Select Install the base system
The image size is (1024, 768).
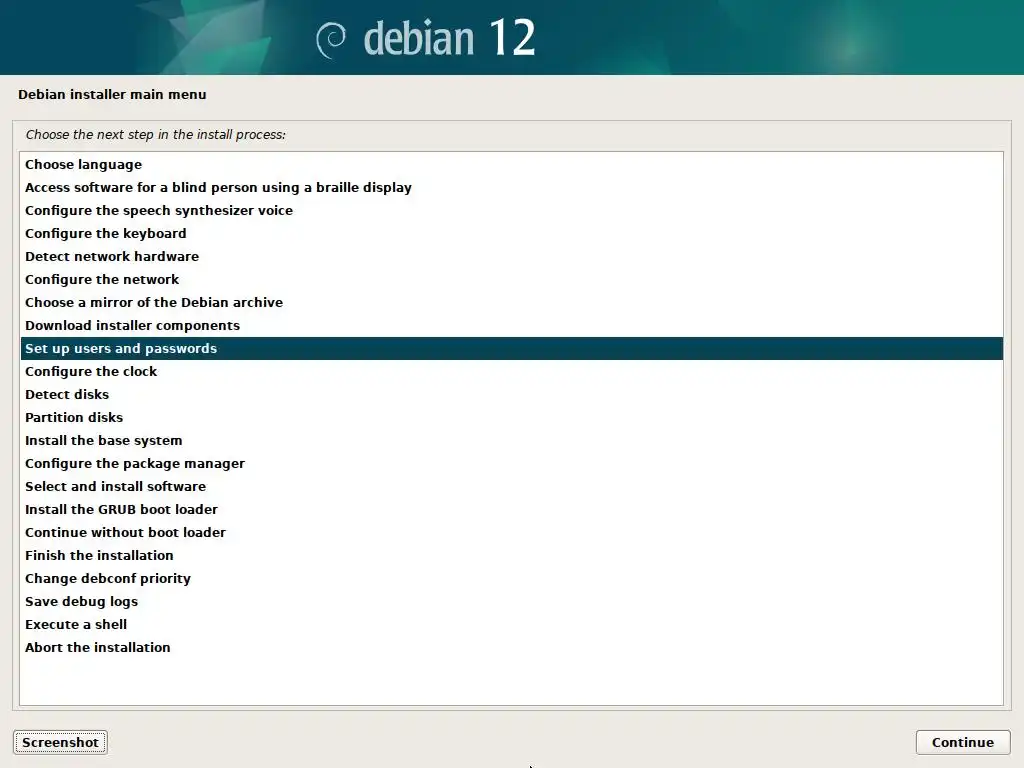point(511,440)
